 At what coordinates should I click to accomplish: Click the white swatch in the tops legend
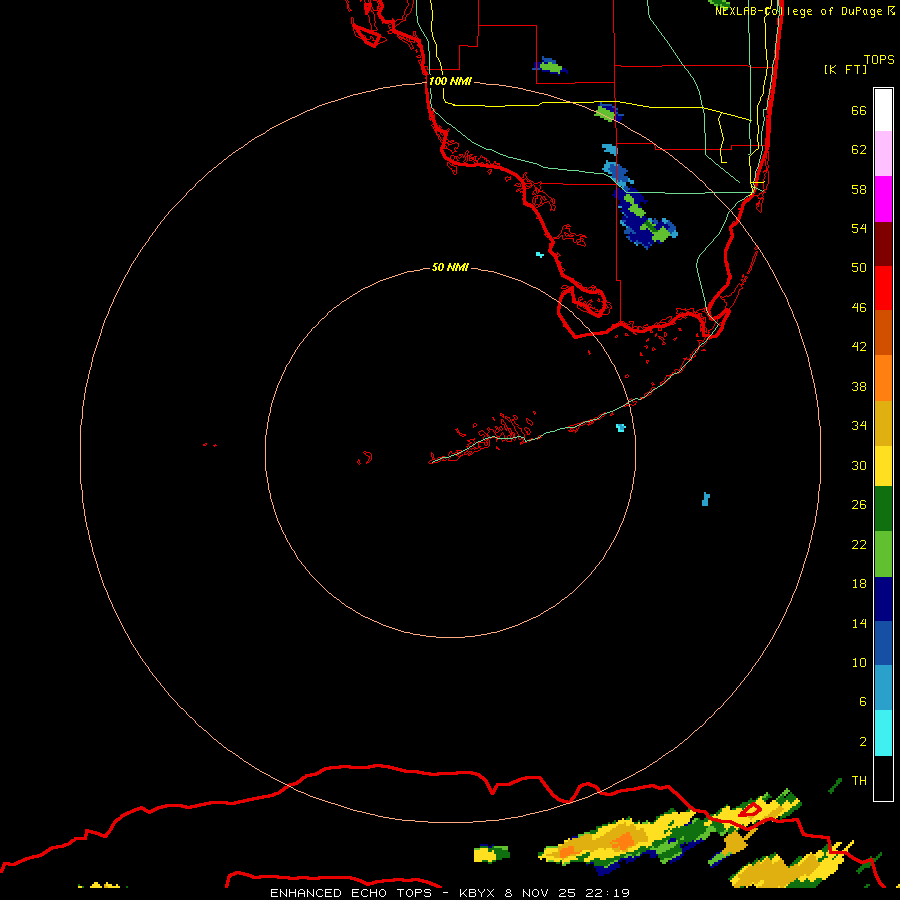click(x=883, y=110)
